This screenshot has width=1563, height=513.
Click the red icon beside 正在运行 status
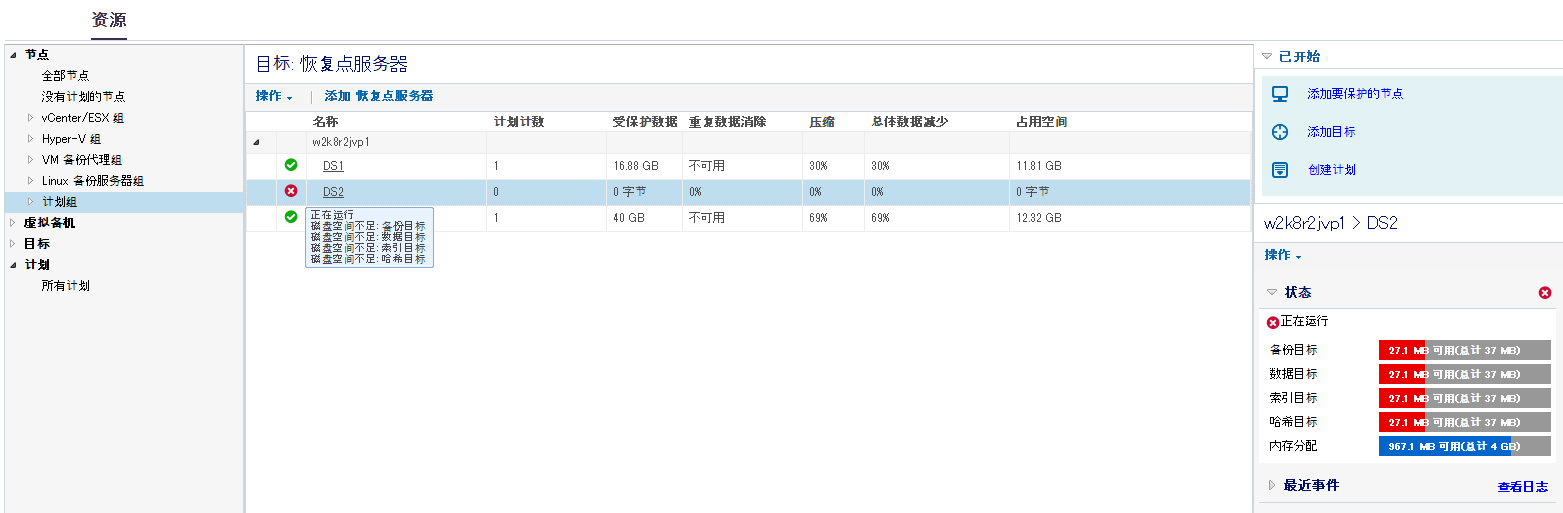coord(1273,322)
